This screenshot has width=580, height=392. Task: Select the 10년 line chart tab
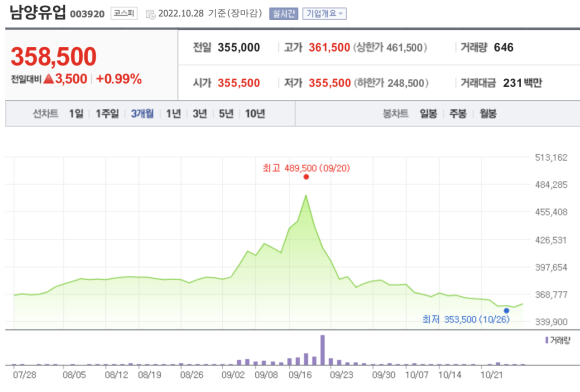[x=255, y=114]
